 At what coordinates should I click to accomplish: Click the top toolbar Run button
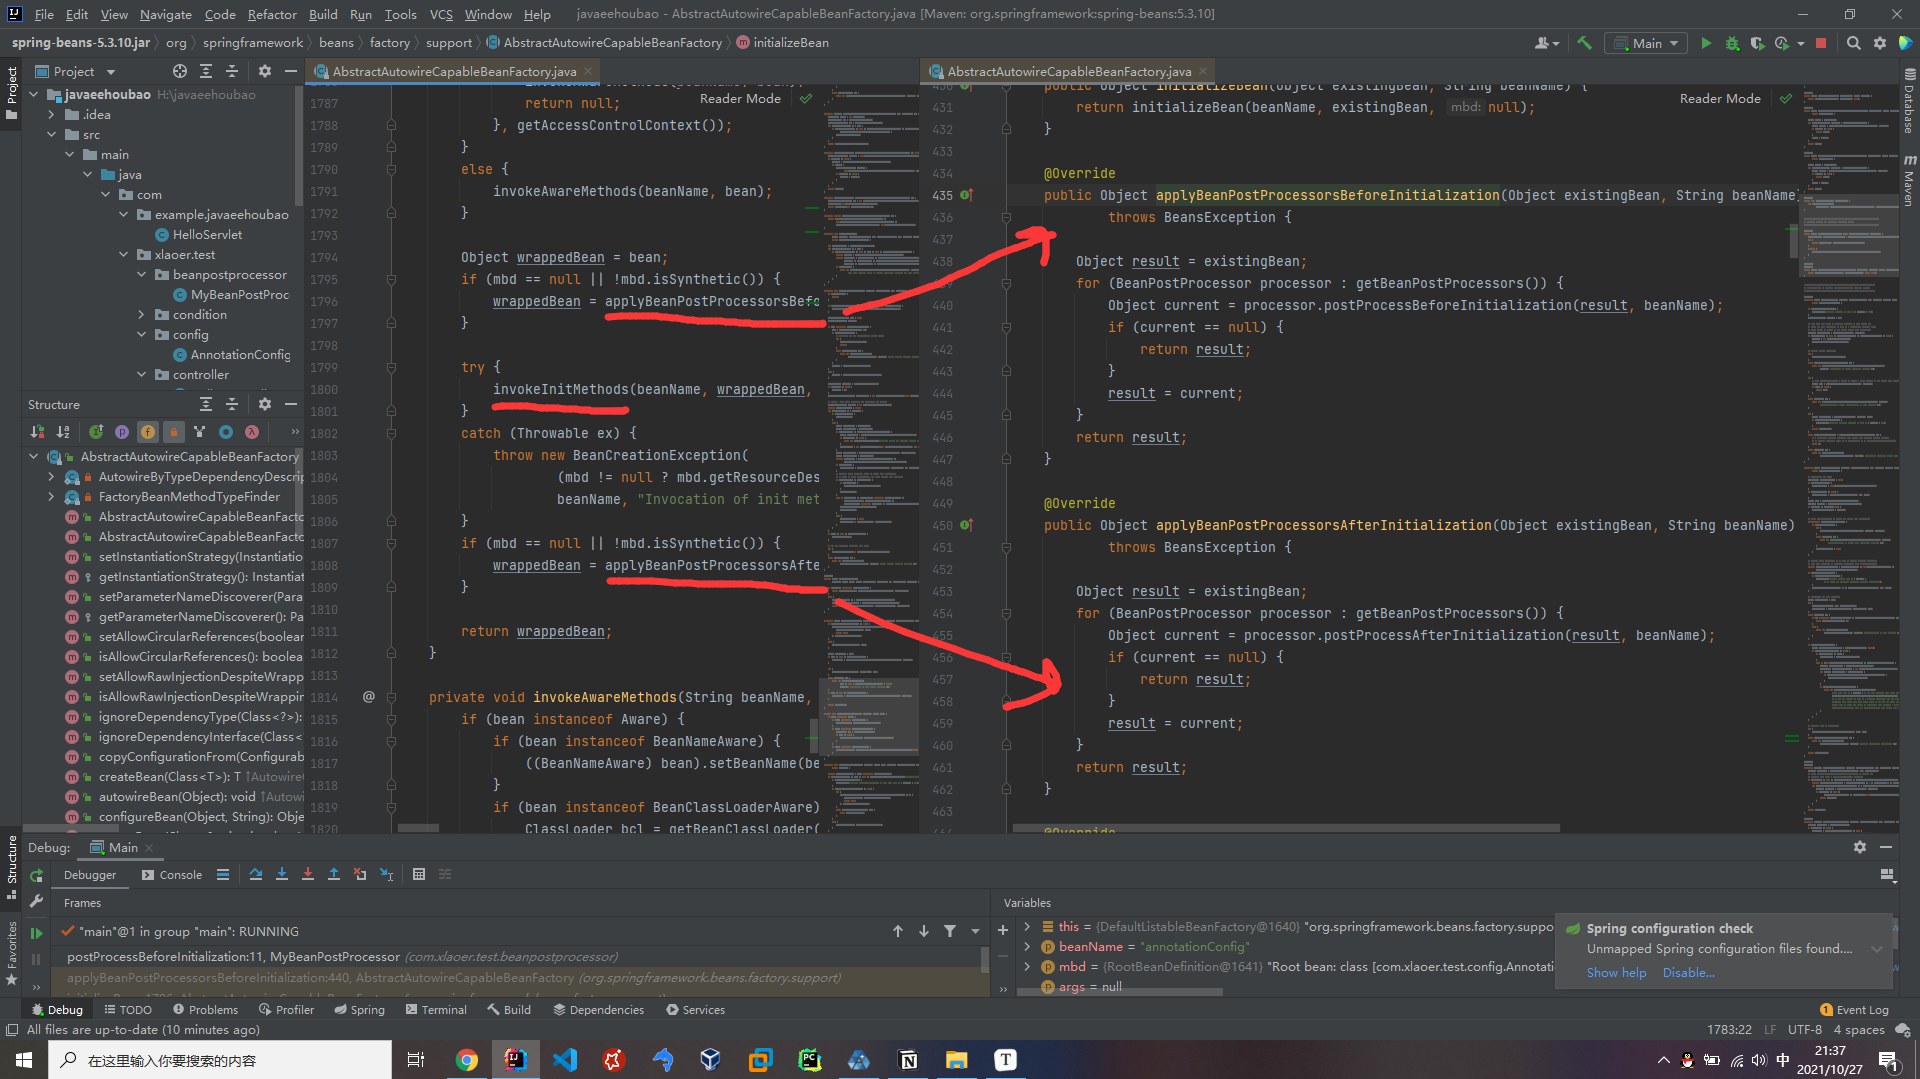point(1706,43)
